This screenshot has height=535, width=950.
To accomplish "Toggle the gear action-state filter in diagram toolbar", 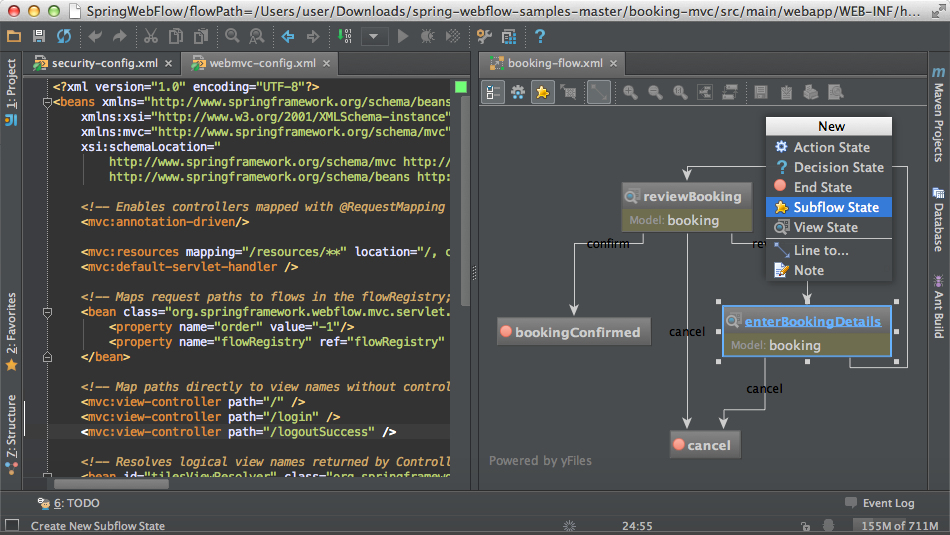I will pyautogui.click(x=518, y=92).
